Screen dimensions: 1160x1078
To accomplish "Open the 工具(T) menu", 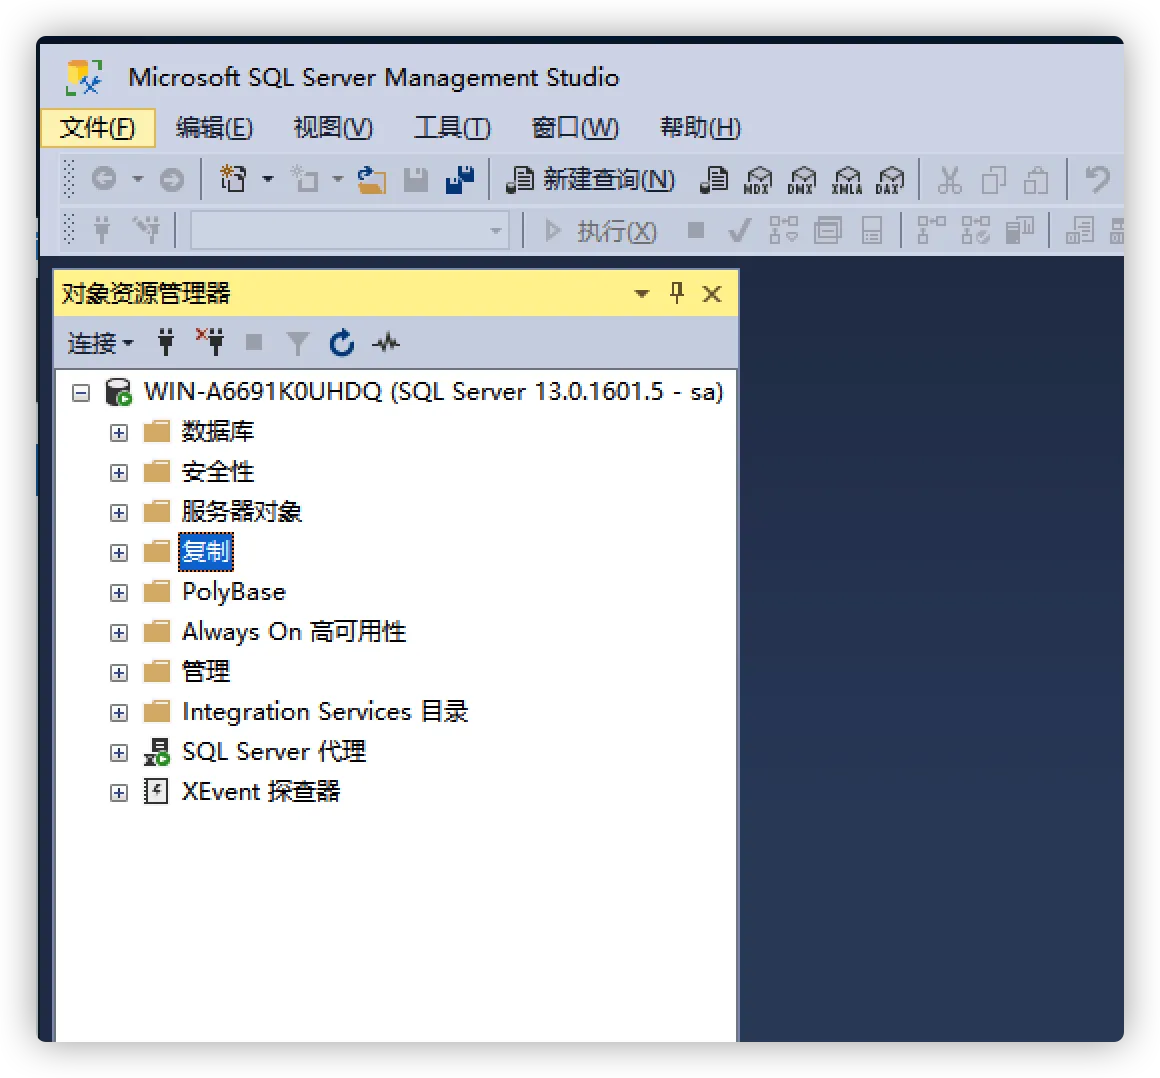I will point(452,128).
